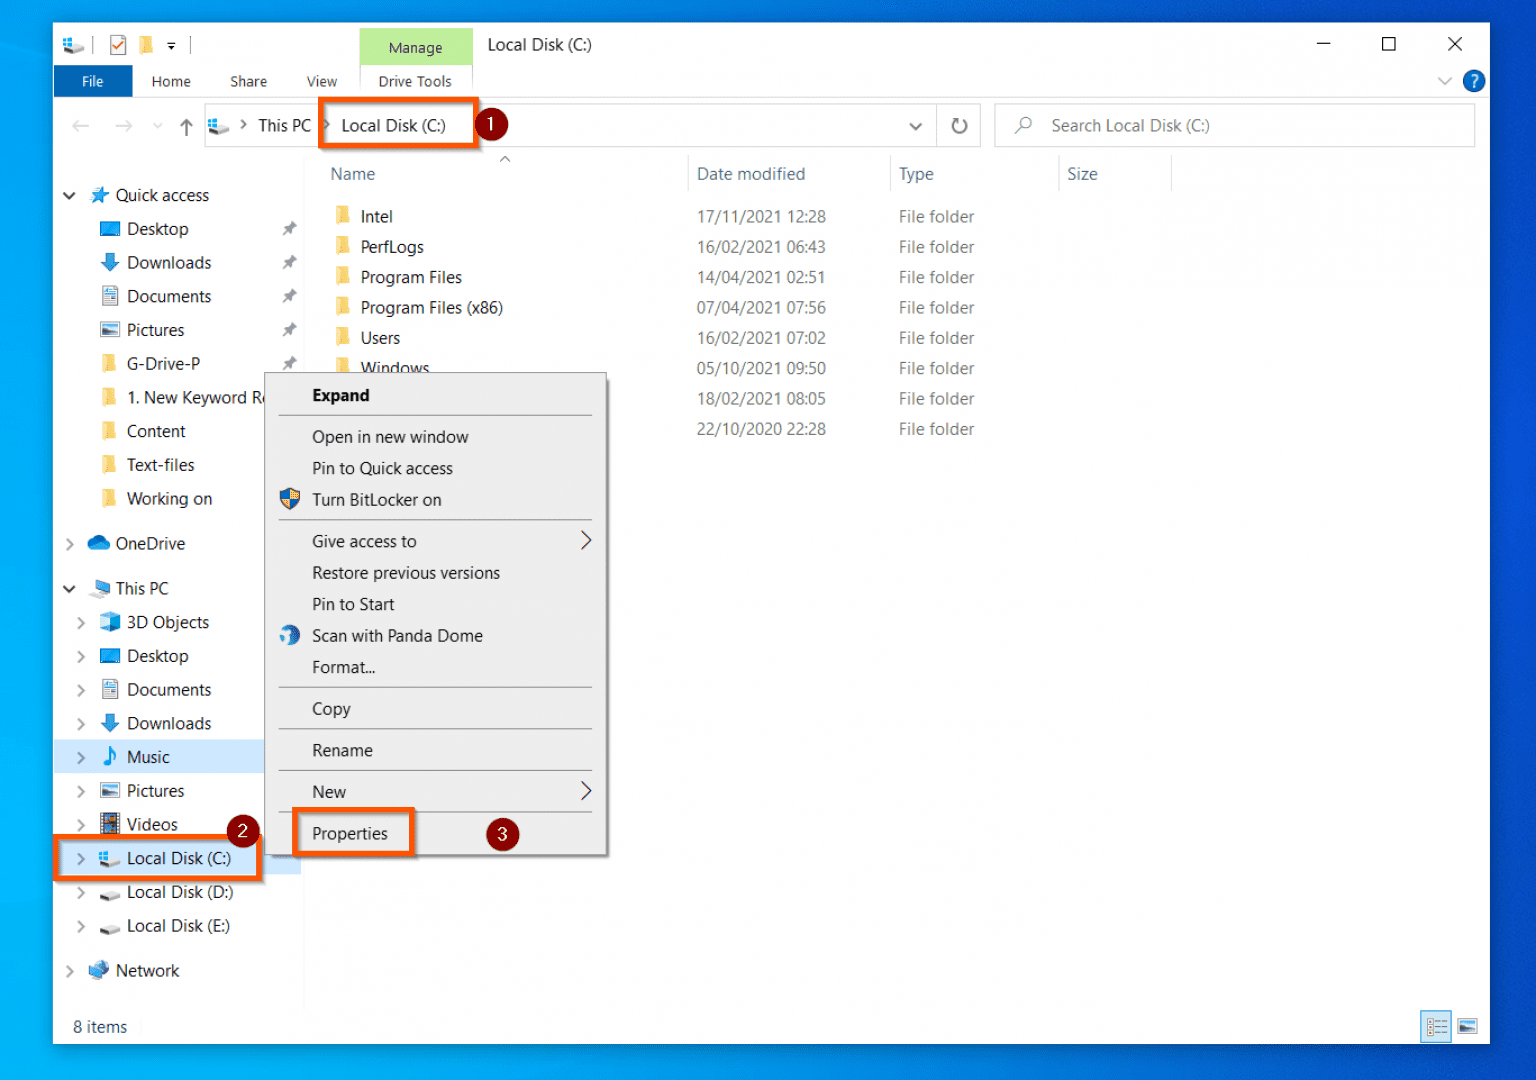Image resolution: width=1536 pixels, height=1080 pixels.
Task: Click the Back navigation arrow
Action: 81,125
